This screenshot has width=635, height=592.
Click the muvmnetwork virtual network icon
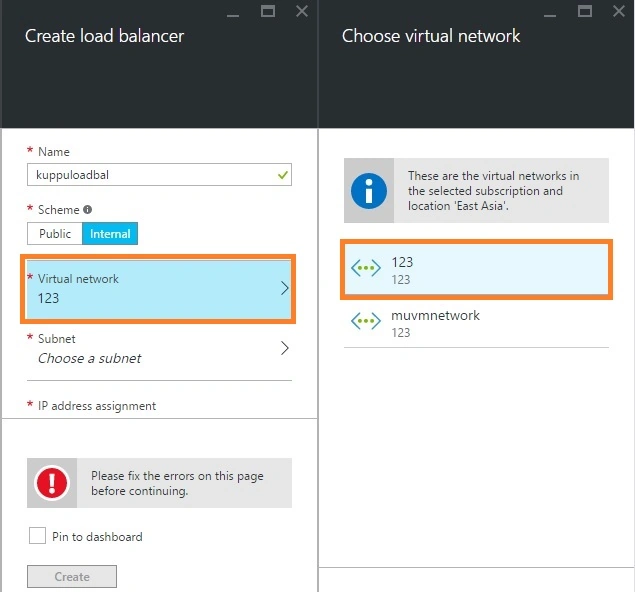click(x=366, y=321)
